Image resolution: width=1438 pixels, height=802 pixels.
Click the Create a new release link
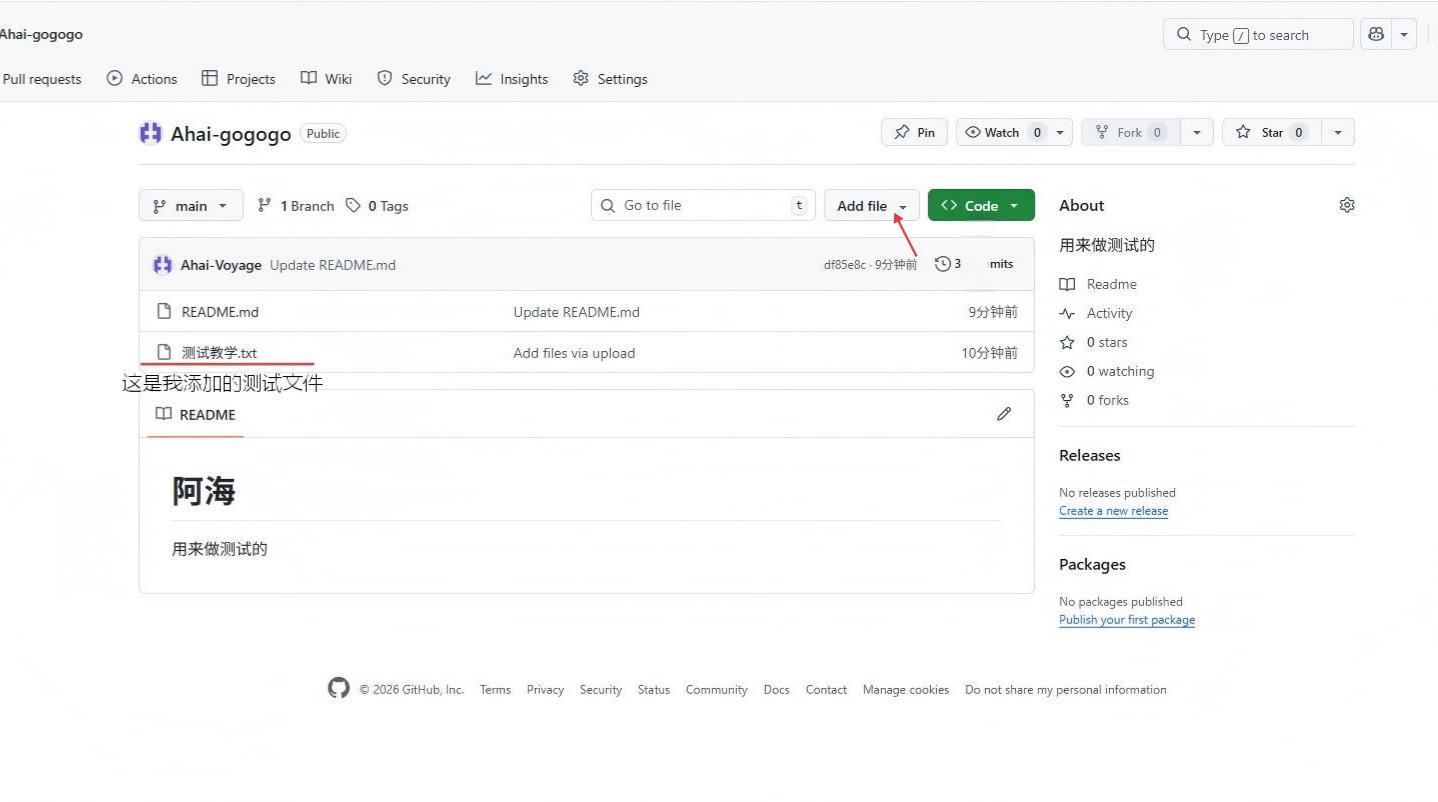click(x=1113, y=511)
